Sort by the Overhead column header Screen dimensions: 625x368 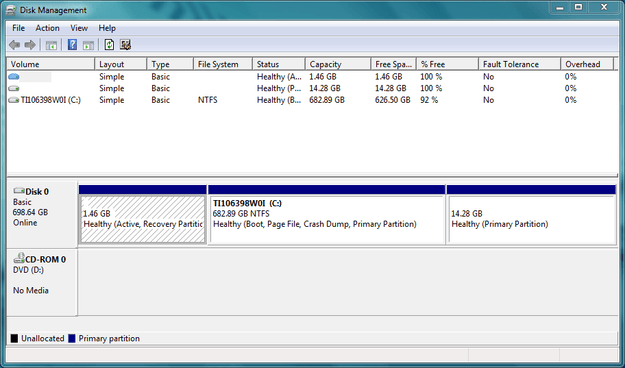(x=587, y=64)
